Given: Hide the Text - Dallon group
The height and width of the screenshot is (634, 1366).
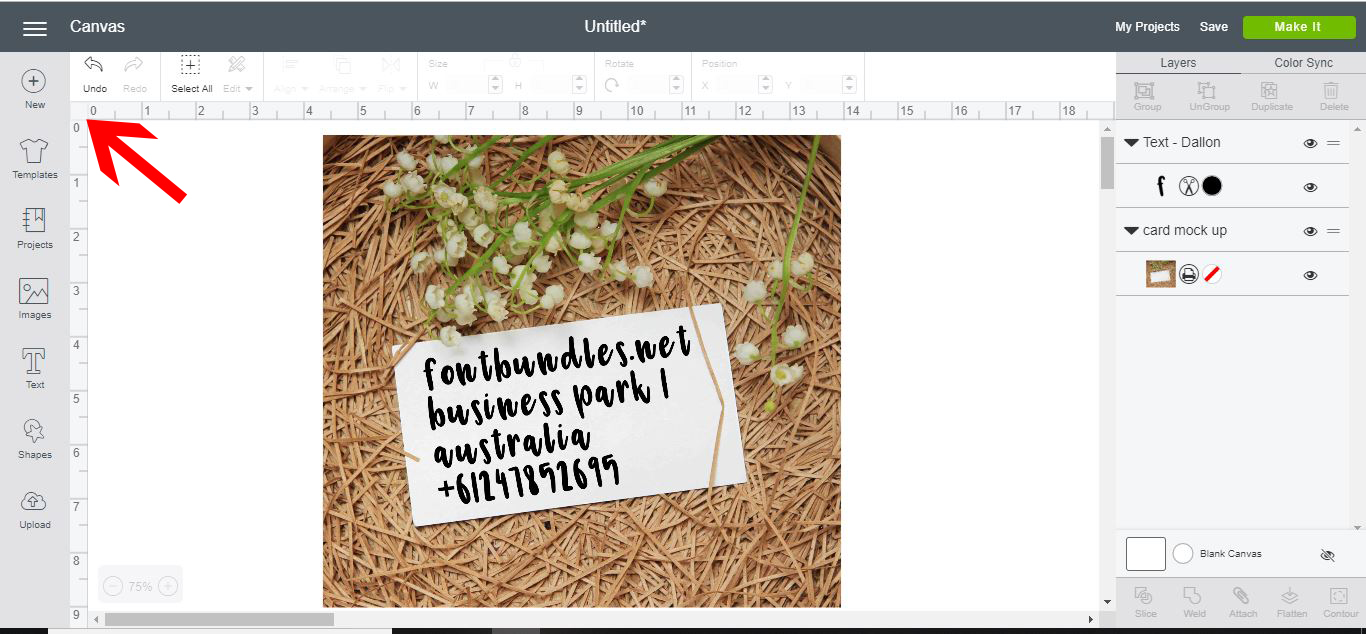Looking at the screenshot, I should click(1310, 143).
